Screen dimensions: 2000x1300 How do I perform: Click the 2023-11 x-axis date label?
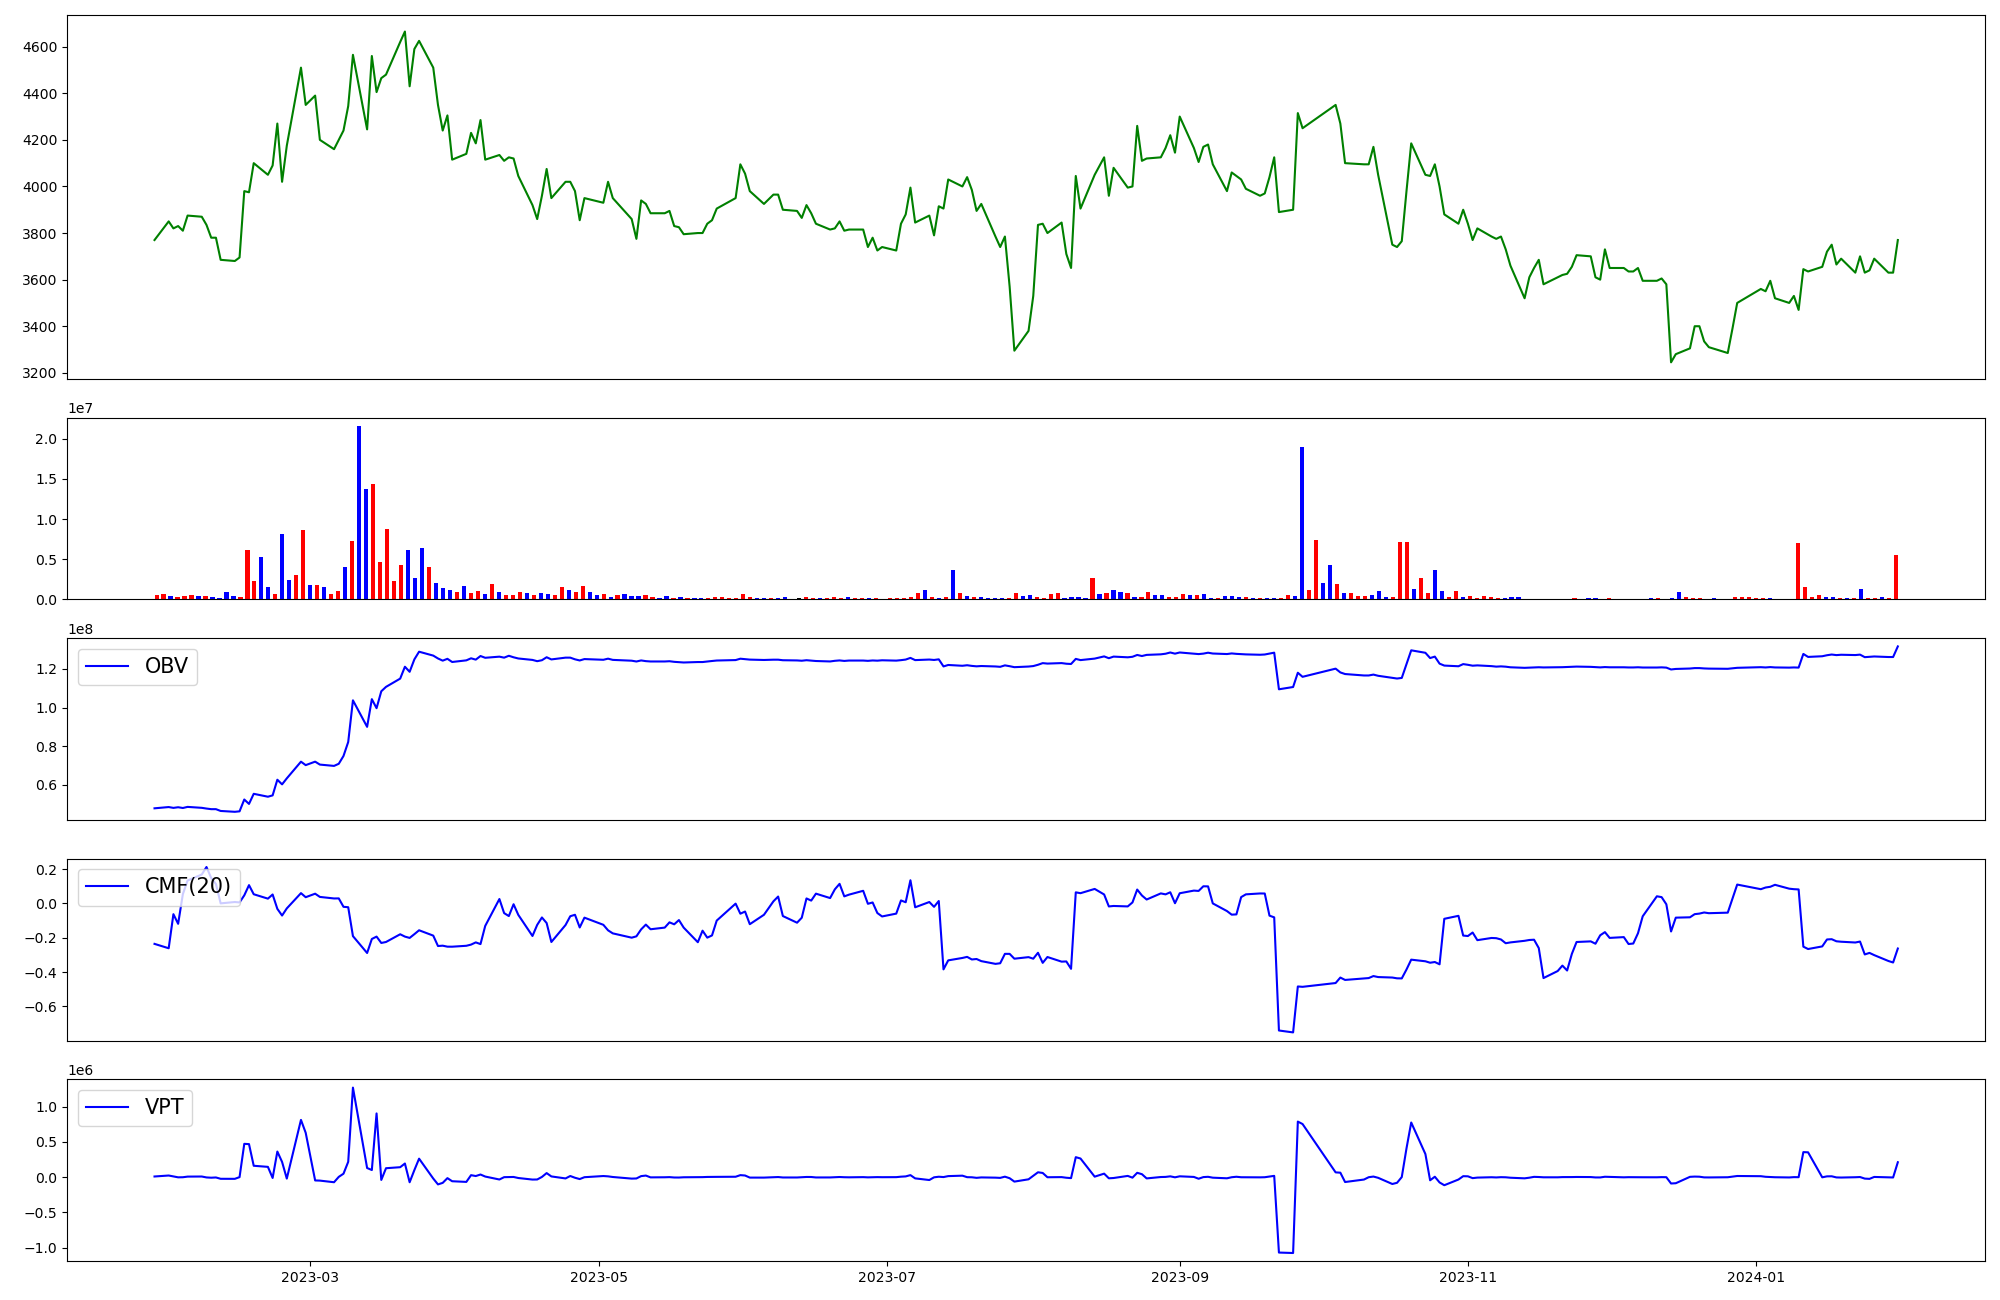coord(1468,1277)
